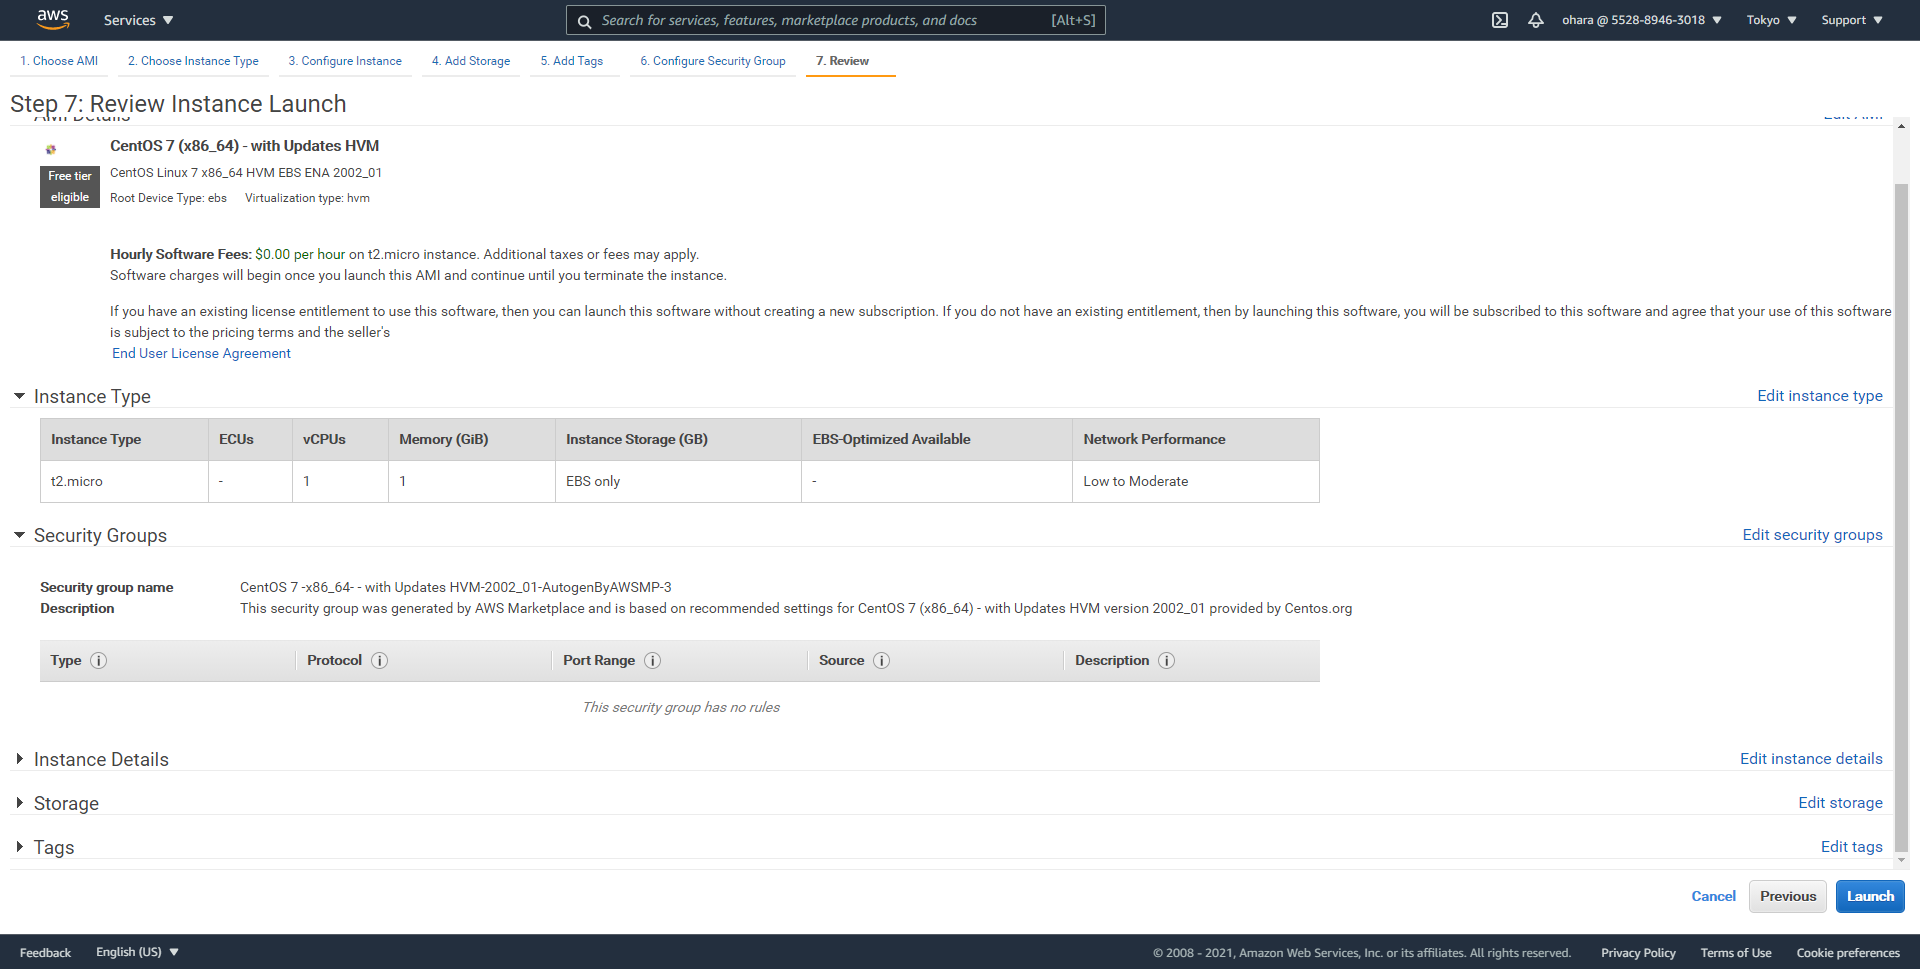Open the CloudShell terminal icon

tap(1500, 20)
